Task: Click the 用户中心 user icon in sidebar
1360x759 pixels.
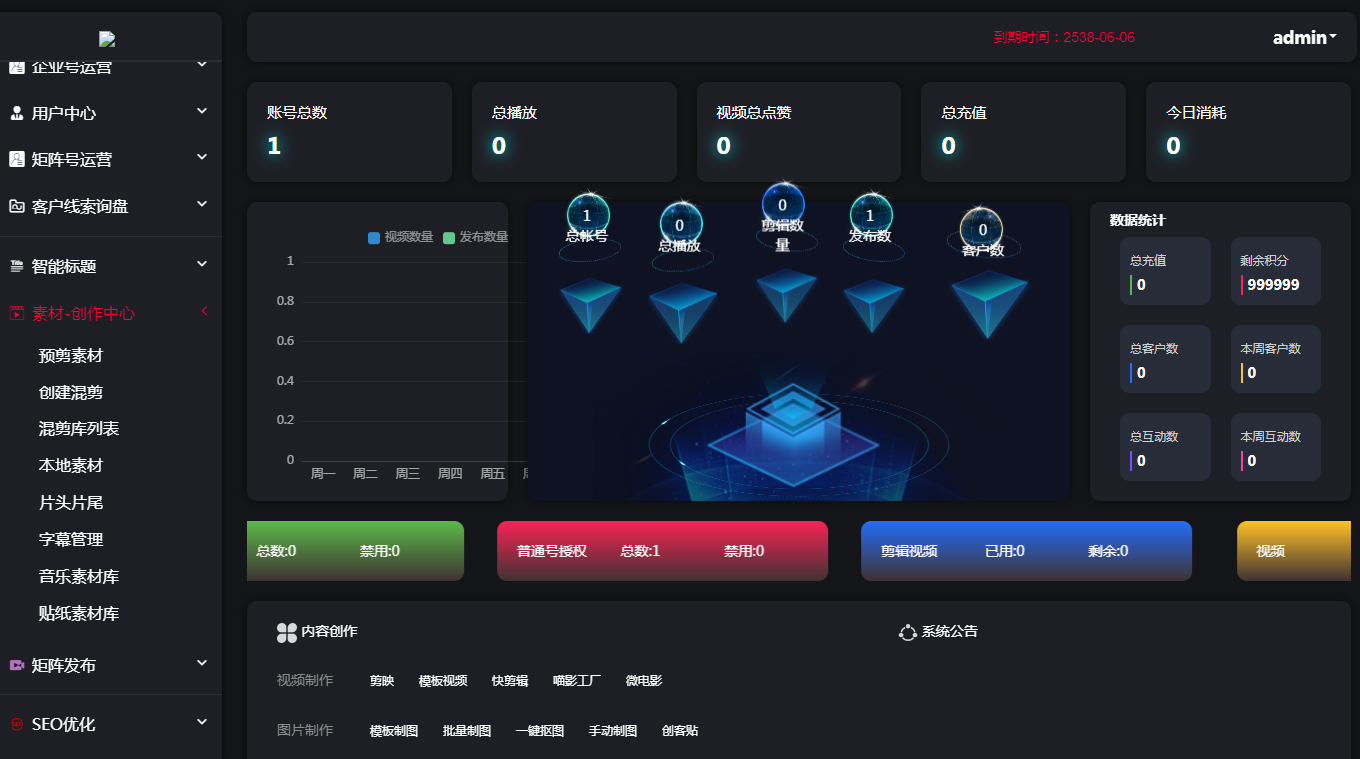Action: click(16, 113)
